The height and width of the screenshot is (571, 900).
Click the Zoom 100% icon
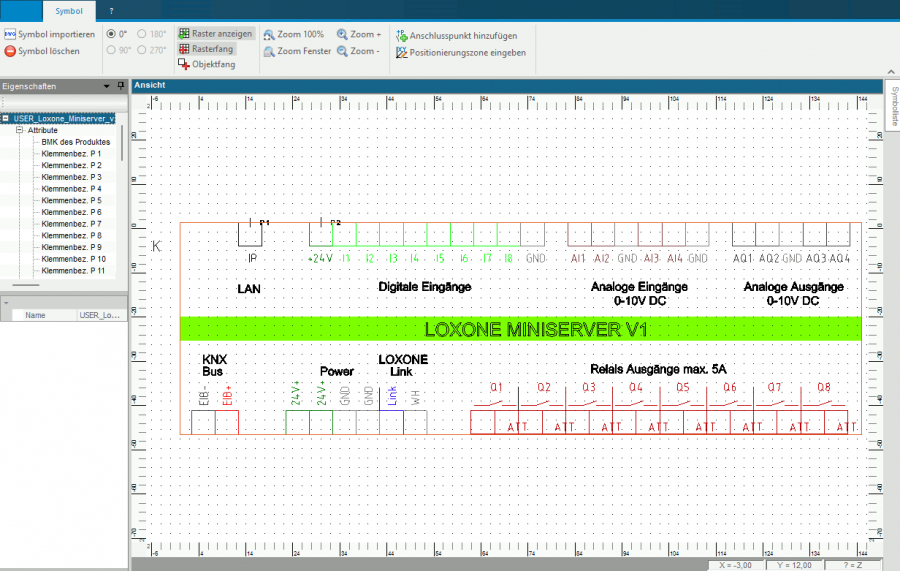(x=269, y=35)
